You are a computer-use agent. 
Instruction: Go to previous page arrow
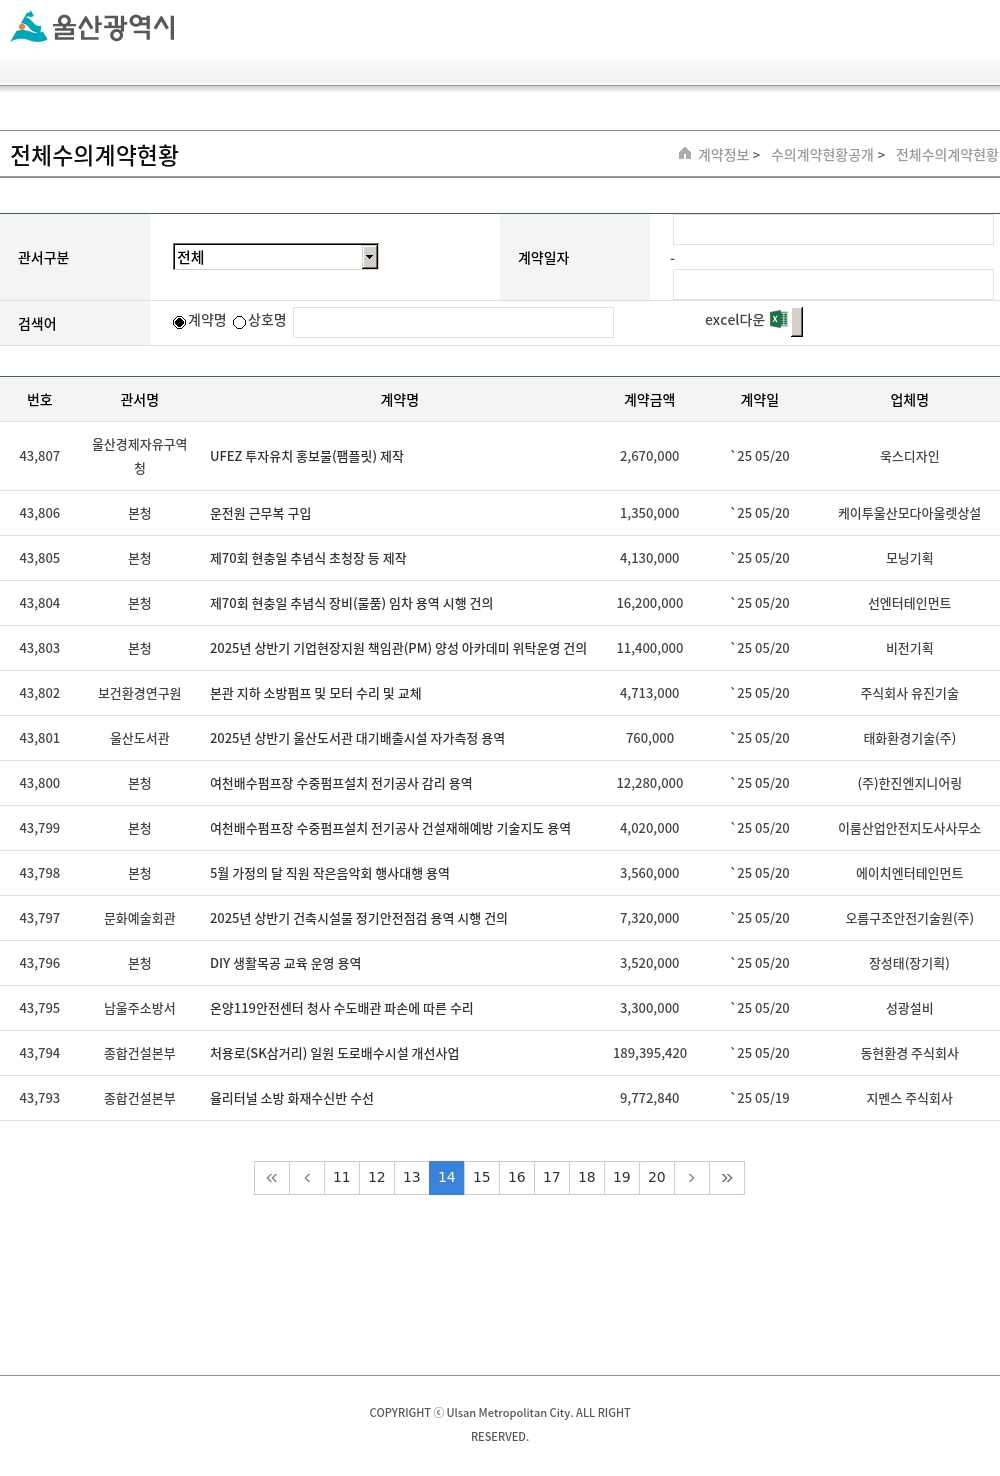pos(307,1178)
